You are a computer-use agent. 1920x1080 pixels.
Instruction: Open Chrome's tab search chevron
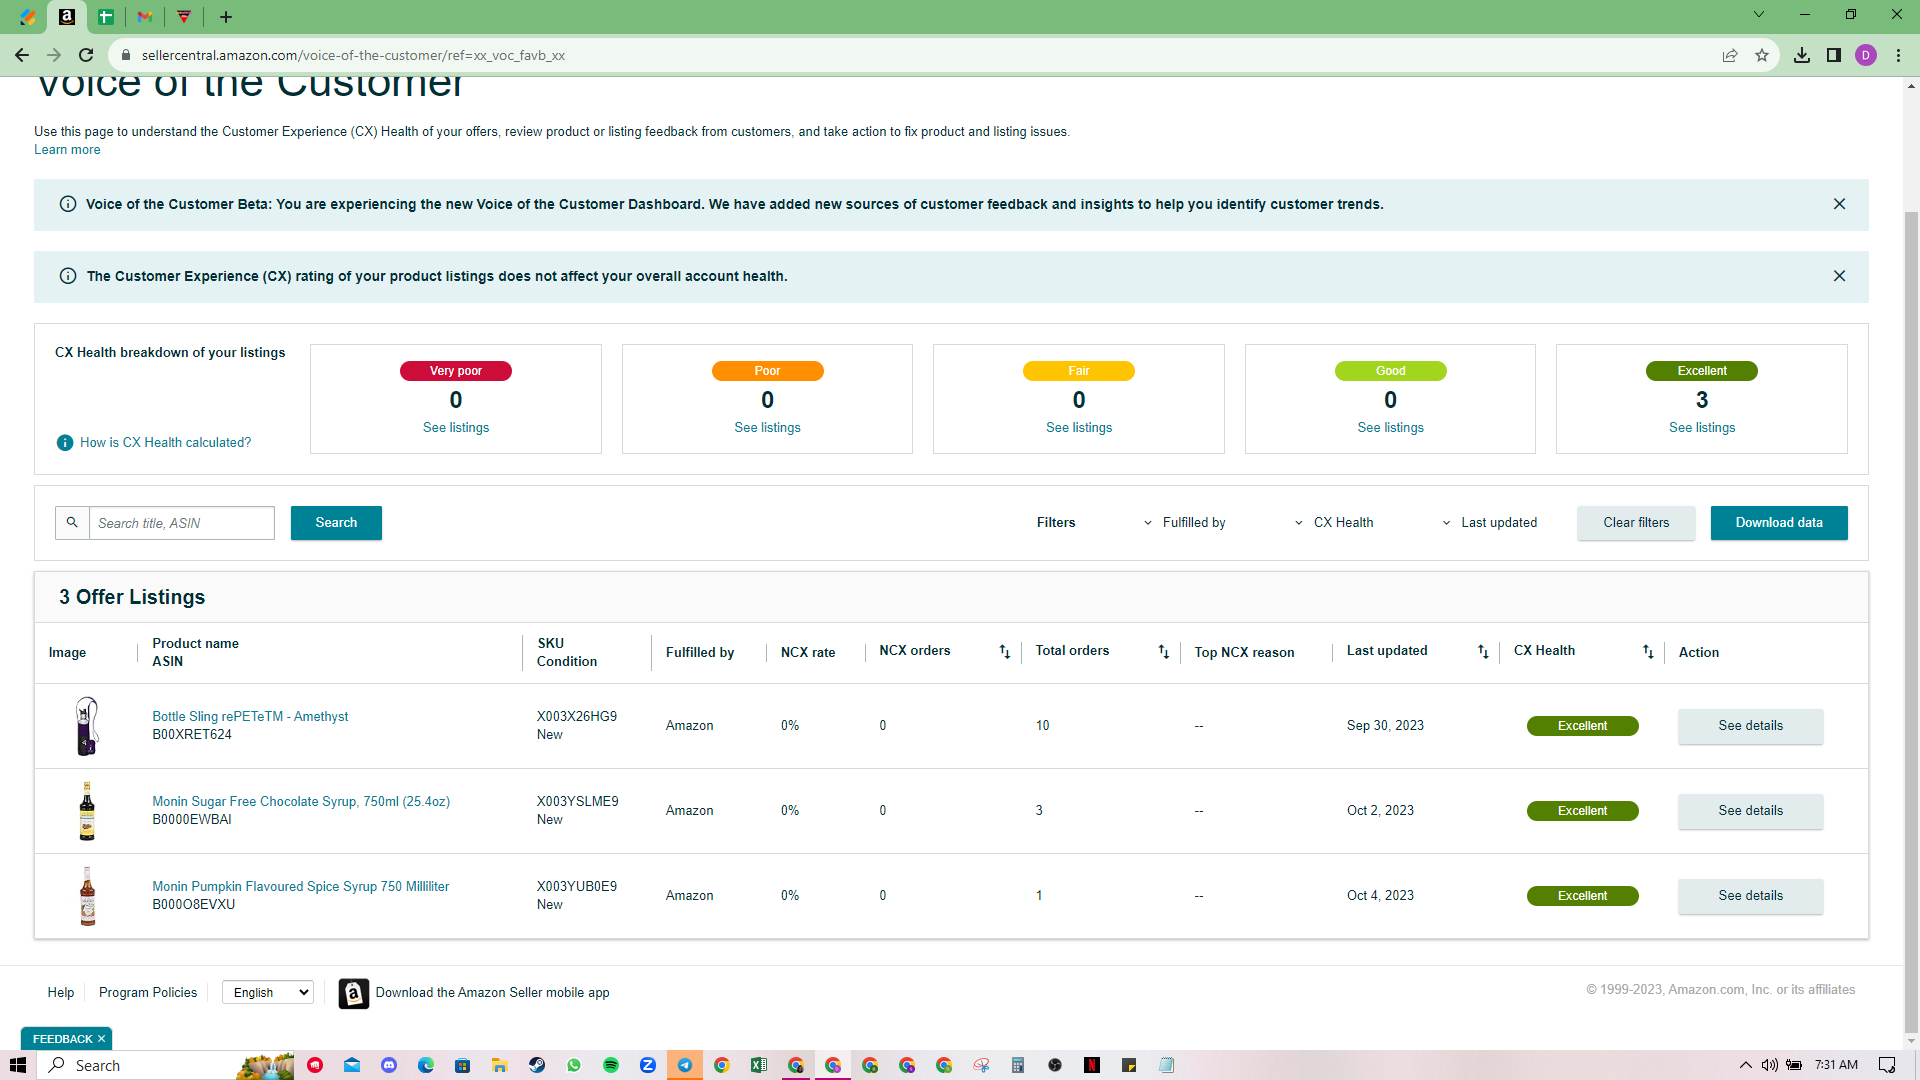tap(1759, 15)
